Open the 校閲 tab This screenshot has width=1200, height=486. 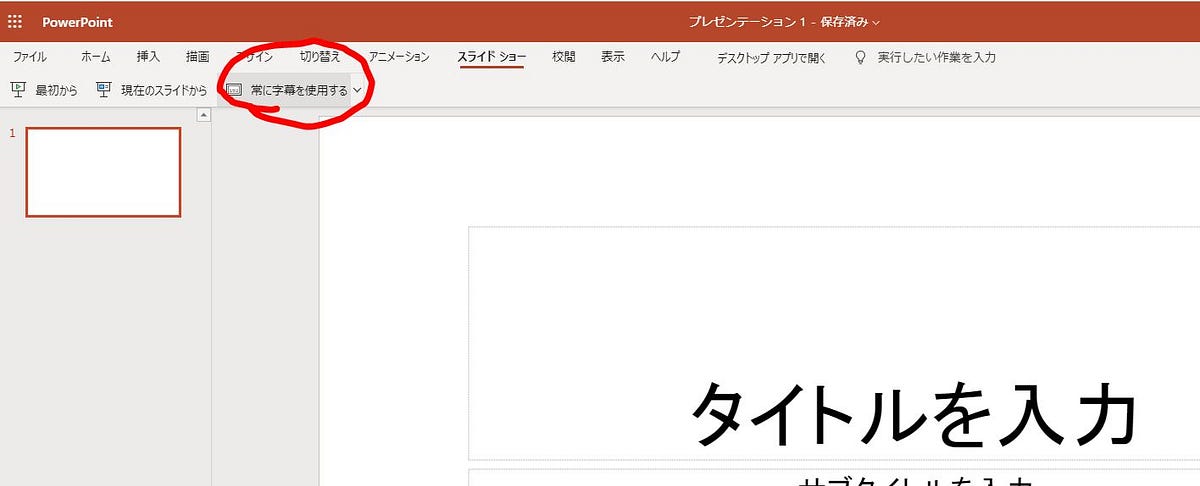564,57
